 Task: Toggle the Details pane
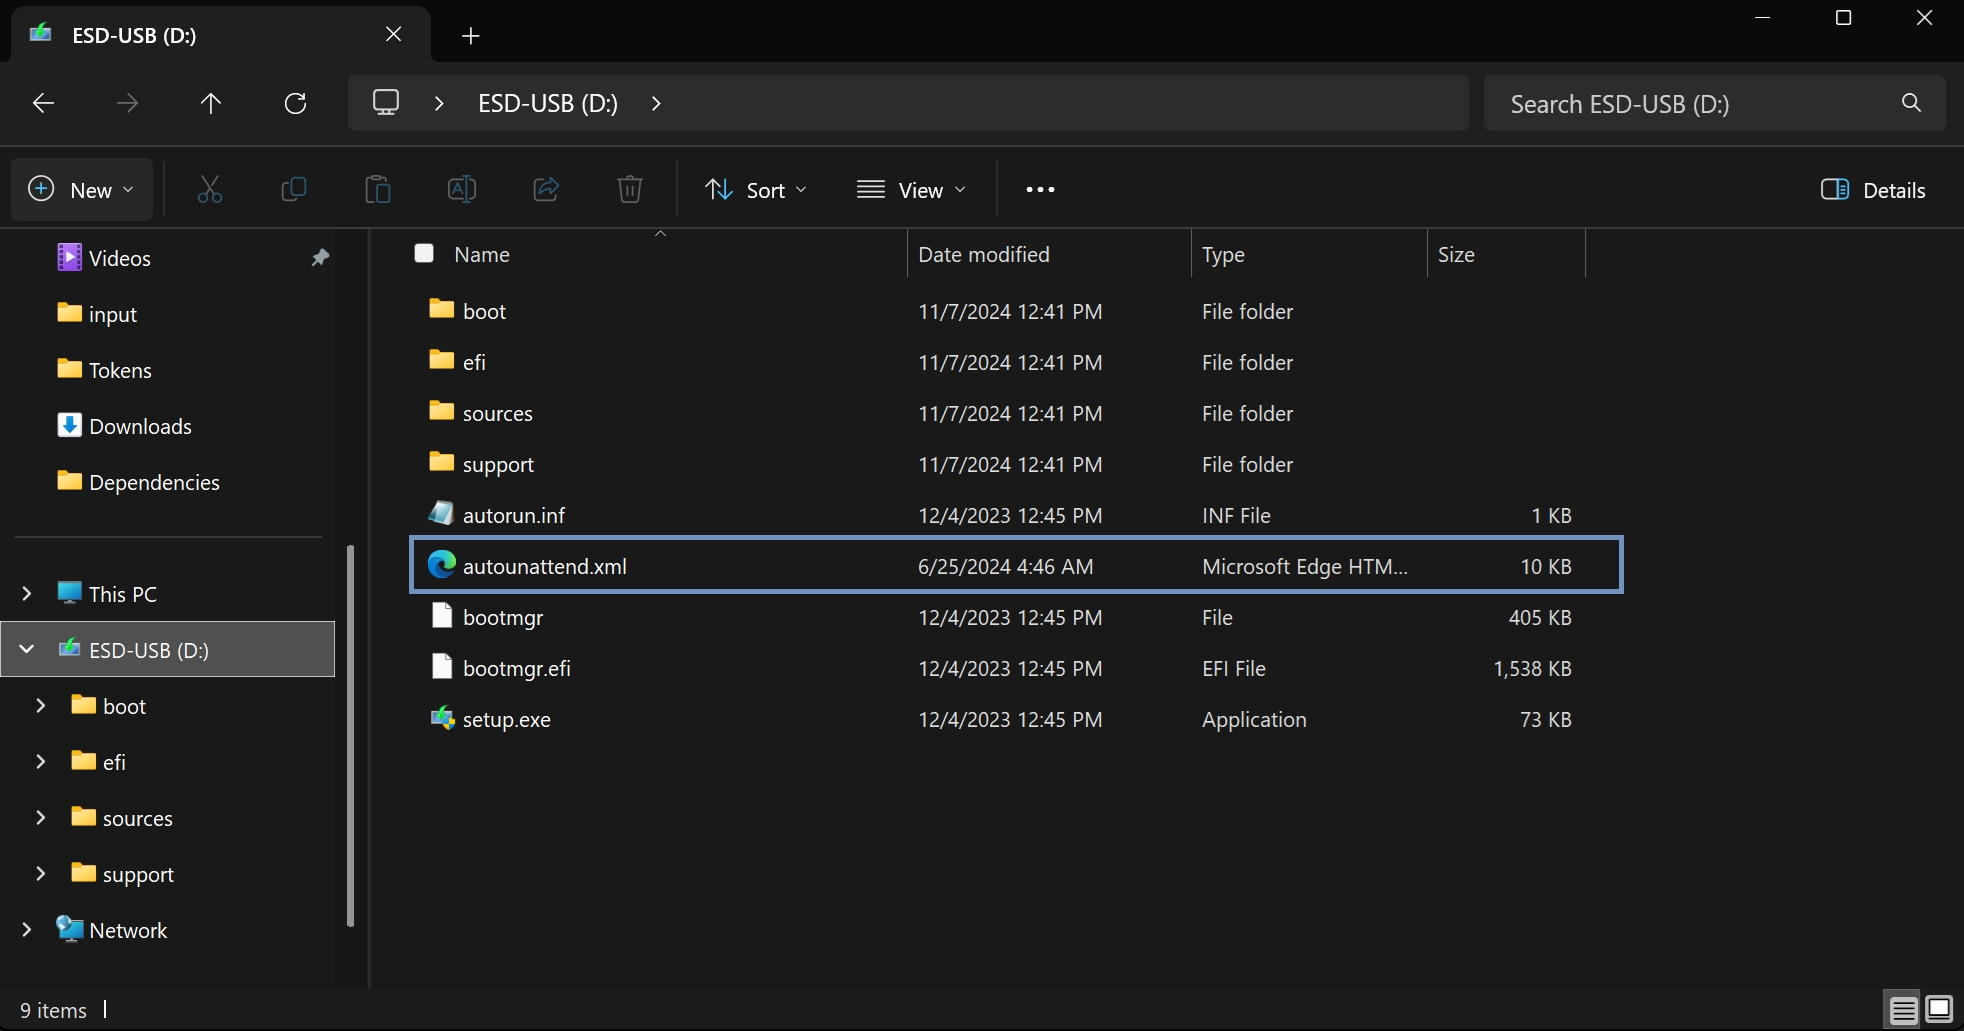pos(1873,190)
